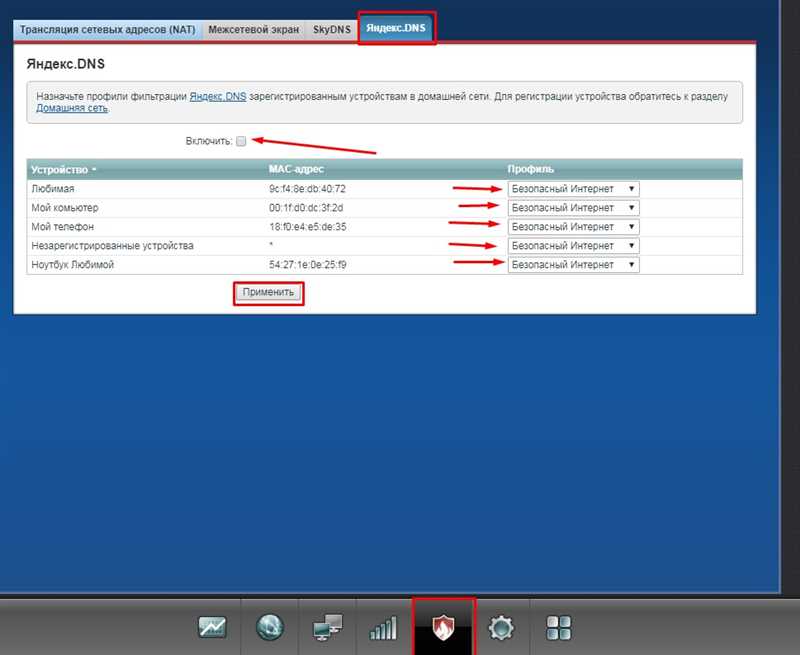This screenshot has height=655, width=800.
Task: Open the Internet globe icon
Action: (269, 627)
